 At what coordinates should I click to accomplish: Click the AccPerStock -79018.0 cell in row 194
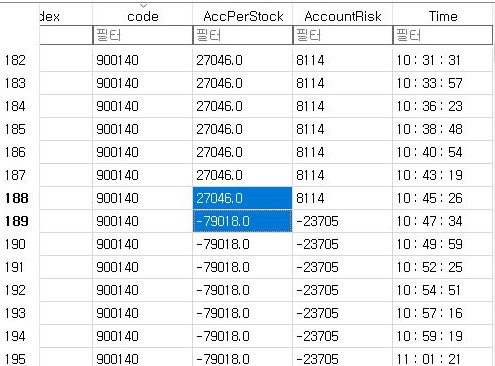point(243,336)
